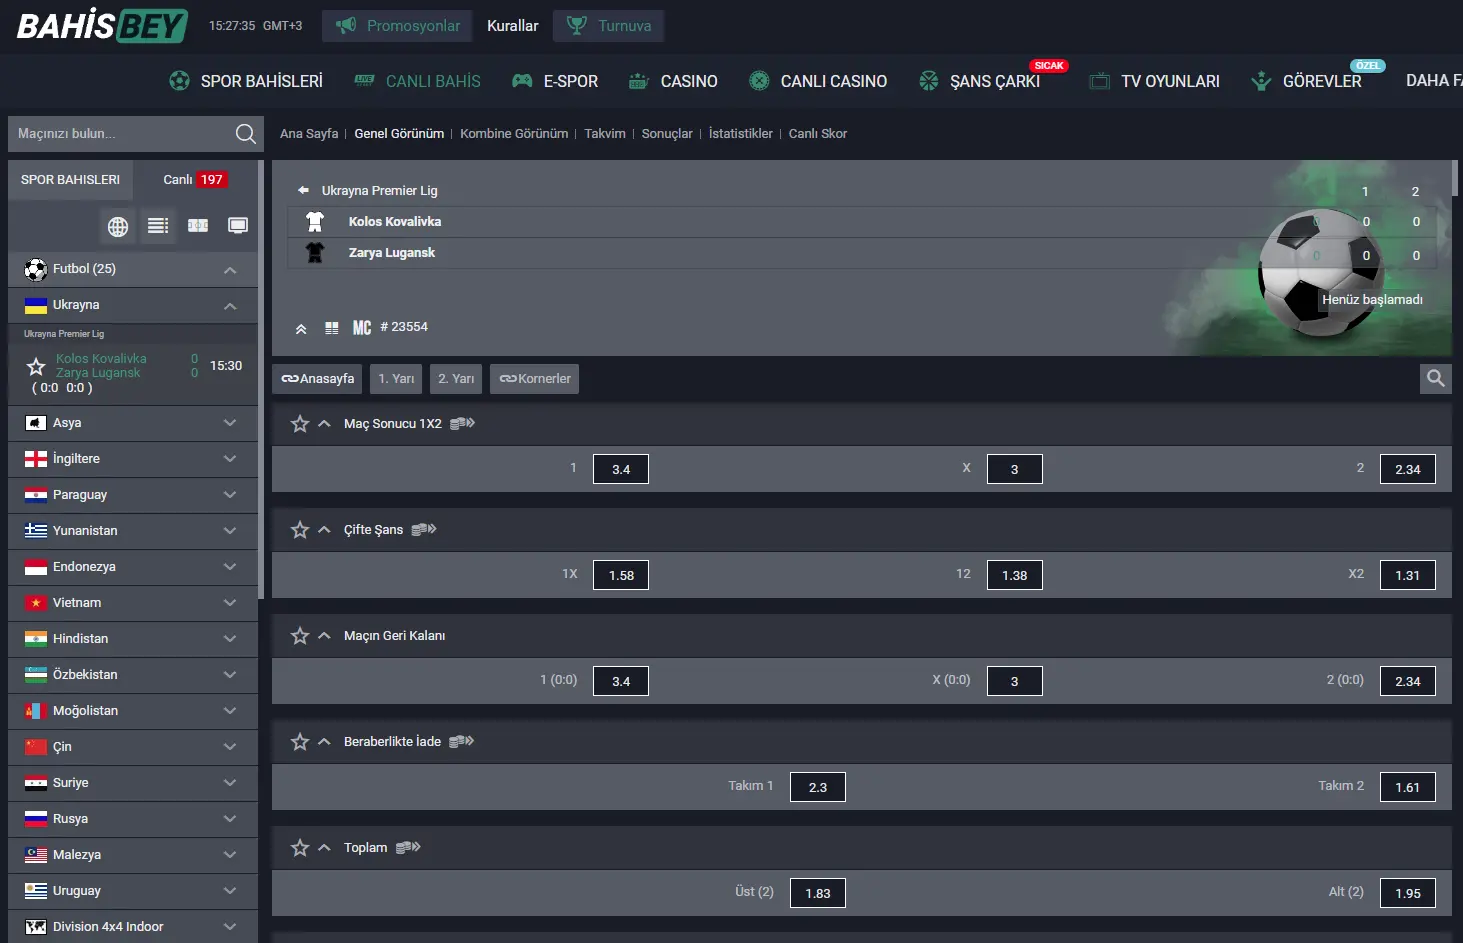Click the Zarya Lugansk black jersey icon
This screenshot has width=1463, height=943.
[315, 253]
